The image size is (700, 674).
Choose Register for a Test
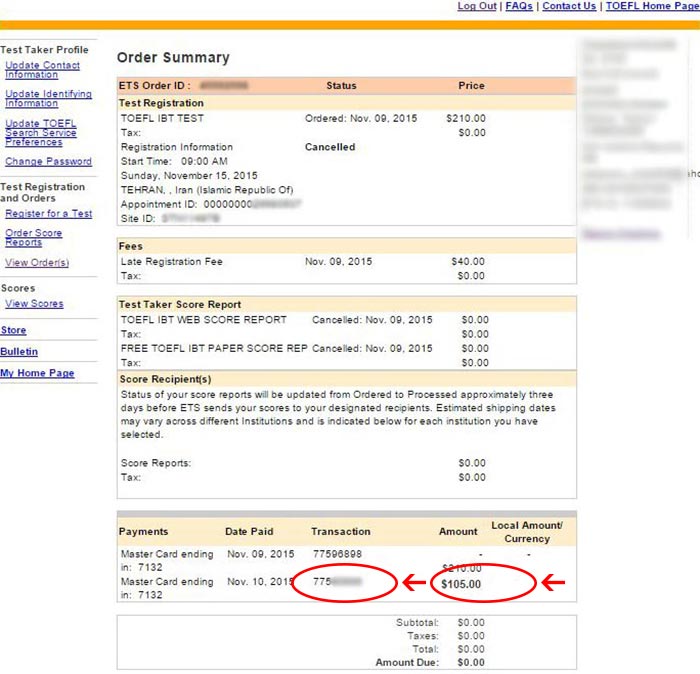click(48, 214)
